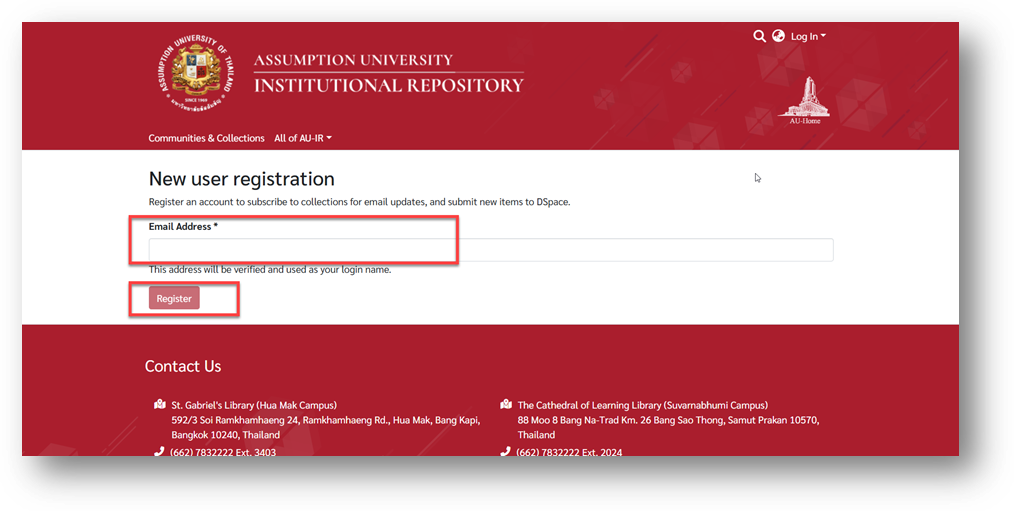
Task: Click map icon beside St. Gabriel's Library
Action: pos(159,405)
